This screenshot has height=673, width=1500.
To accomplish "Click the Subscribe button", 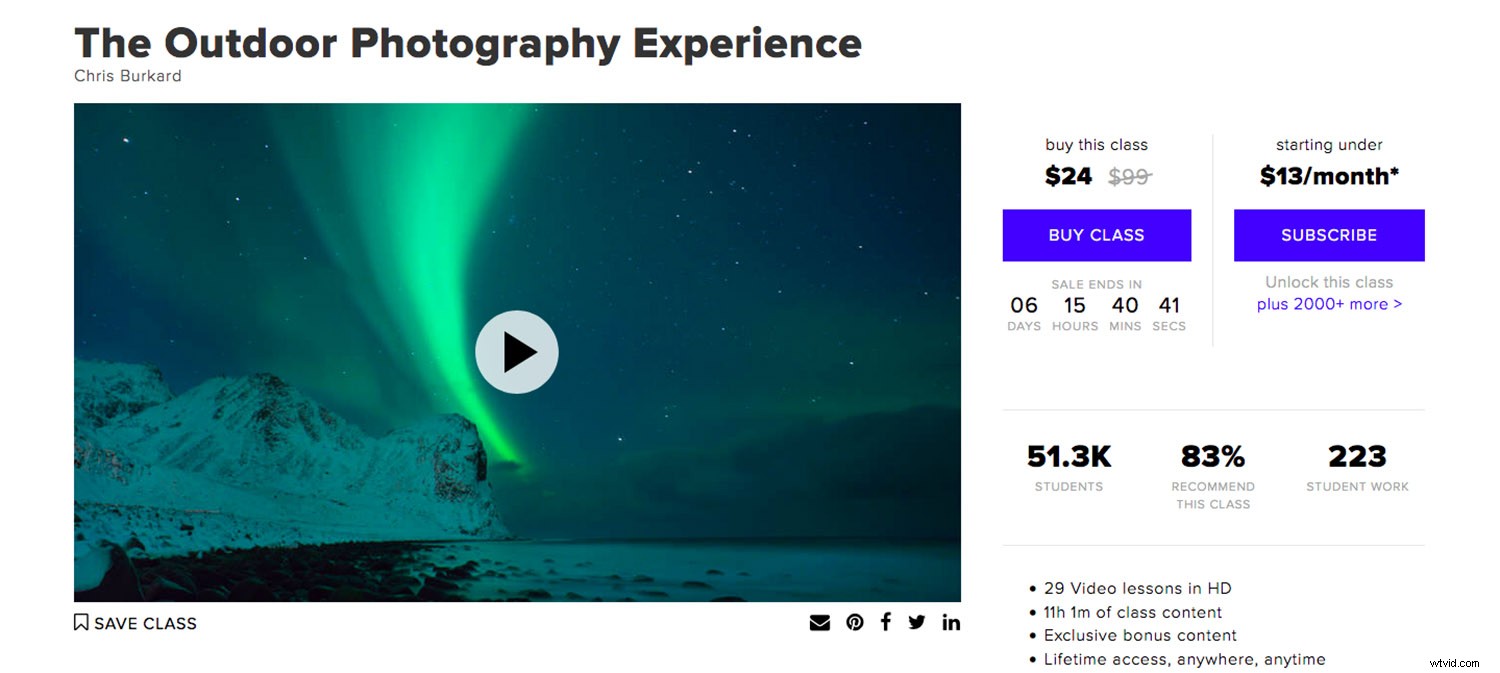I will tap(1328, 235).
